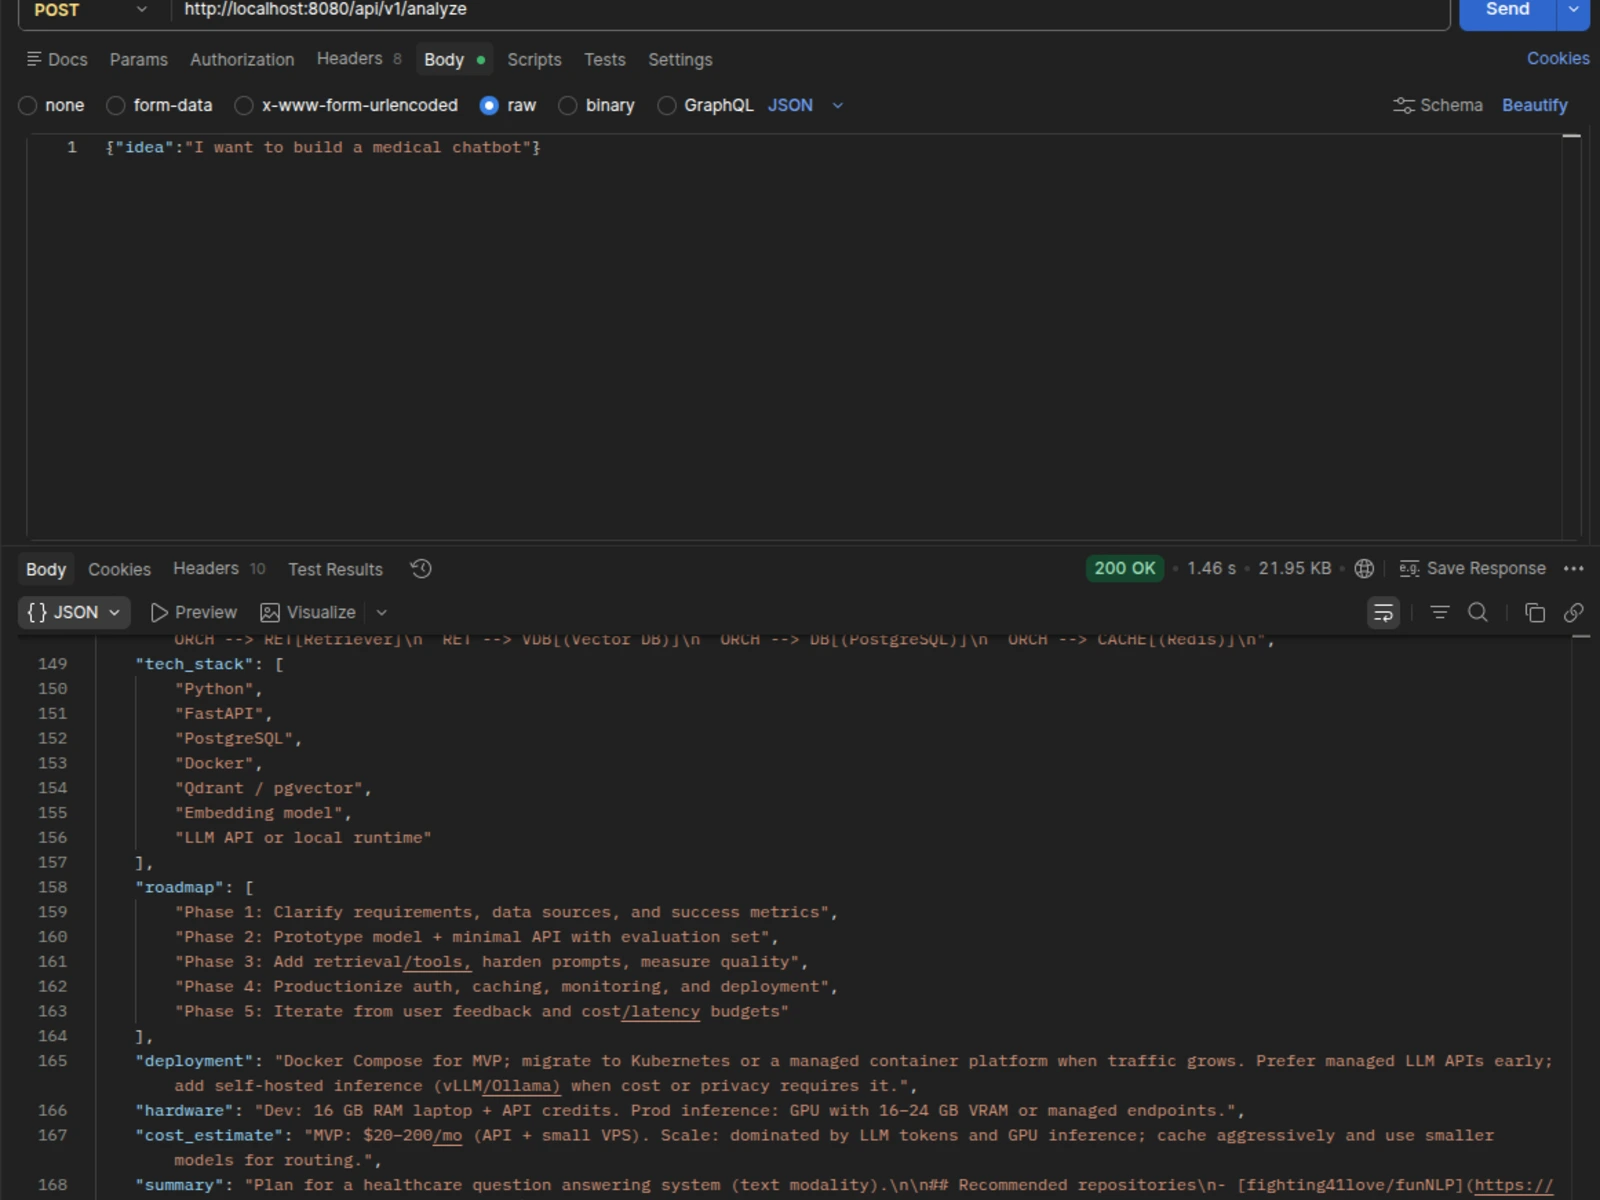Choose GraphQL body type
1600x1200 pixels.
(705, 105)
